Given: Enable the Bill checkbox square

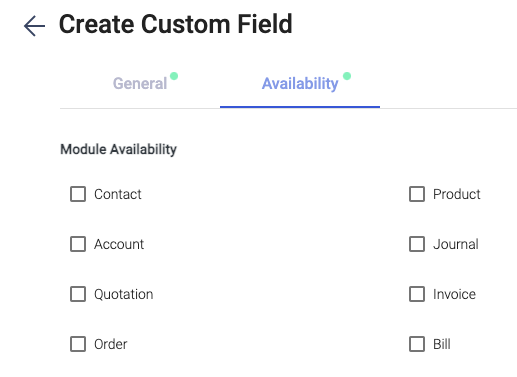Looking at the screenshot, I should click(x=417, y=344).
